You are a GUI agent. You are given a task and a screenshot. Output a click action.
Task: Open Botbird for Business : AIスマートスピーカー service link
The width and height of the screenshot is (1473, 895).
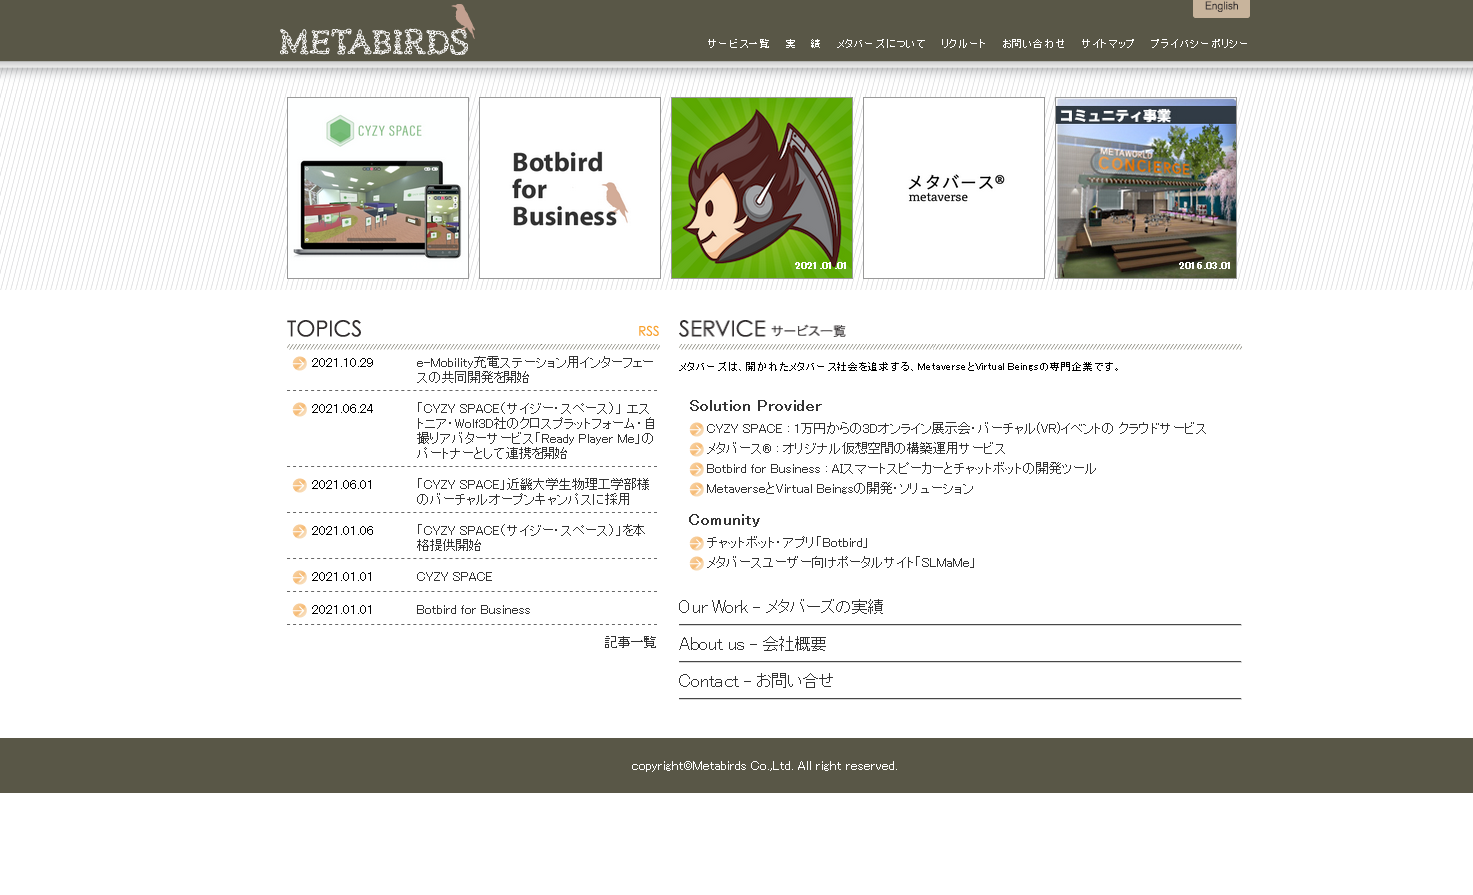(x=901, y=469)
